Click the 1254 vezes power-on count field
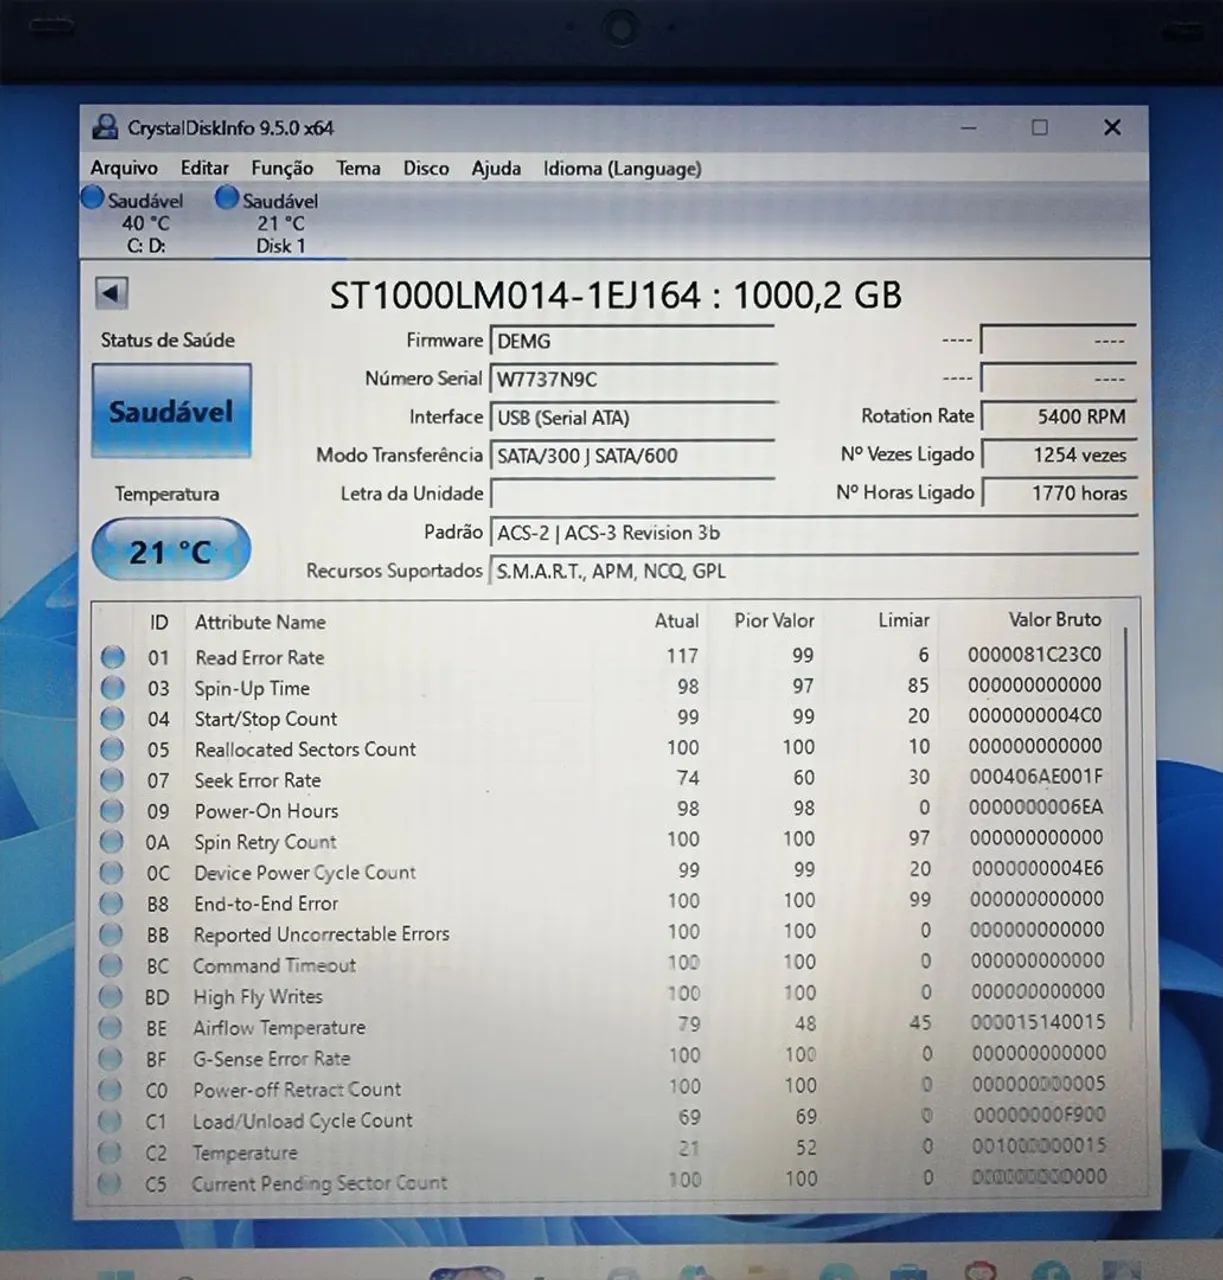The width and height of the screenshot is (1223, 1280). [1059, 454]
